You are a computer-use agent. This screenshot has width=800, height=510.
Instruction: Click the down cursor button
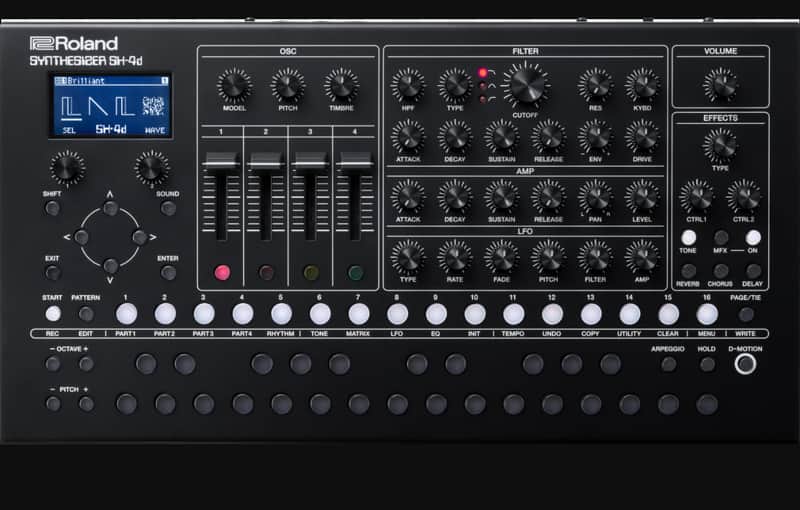click(111, 266)
